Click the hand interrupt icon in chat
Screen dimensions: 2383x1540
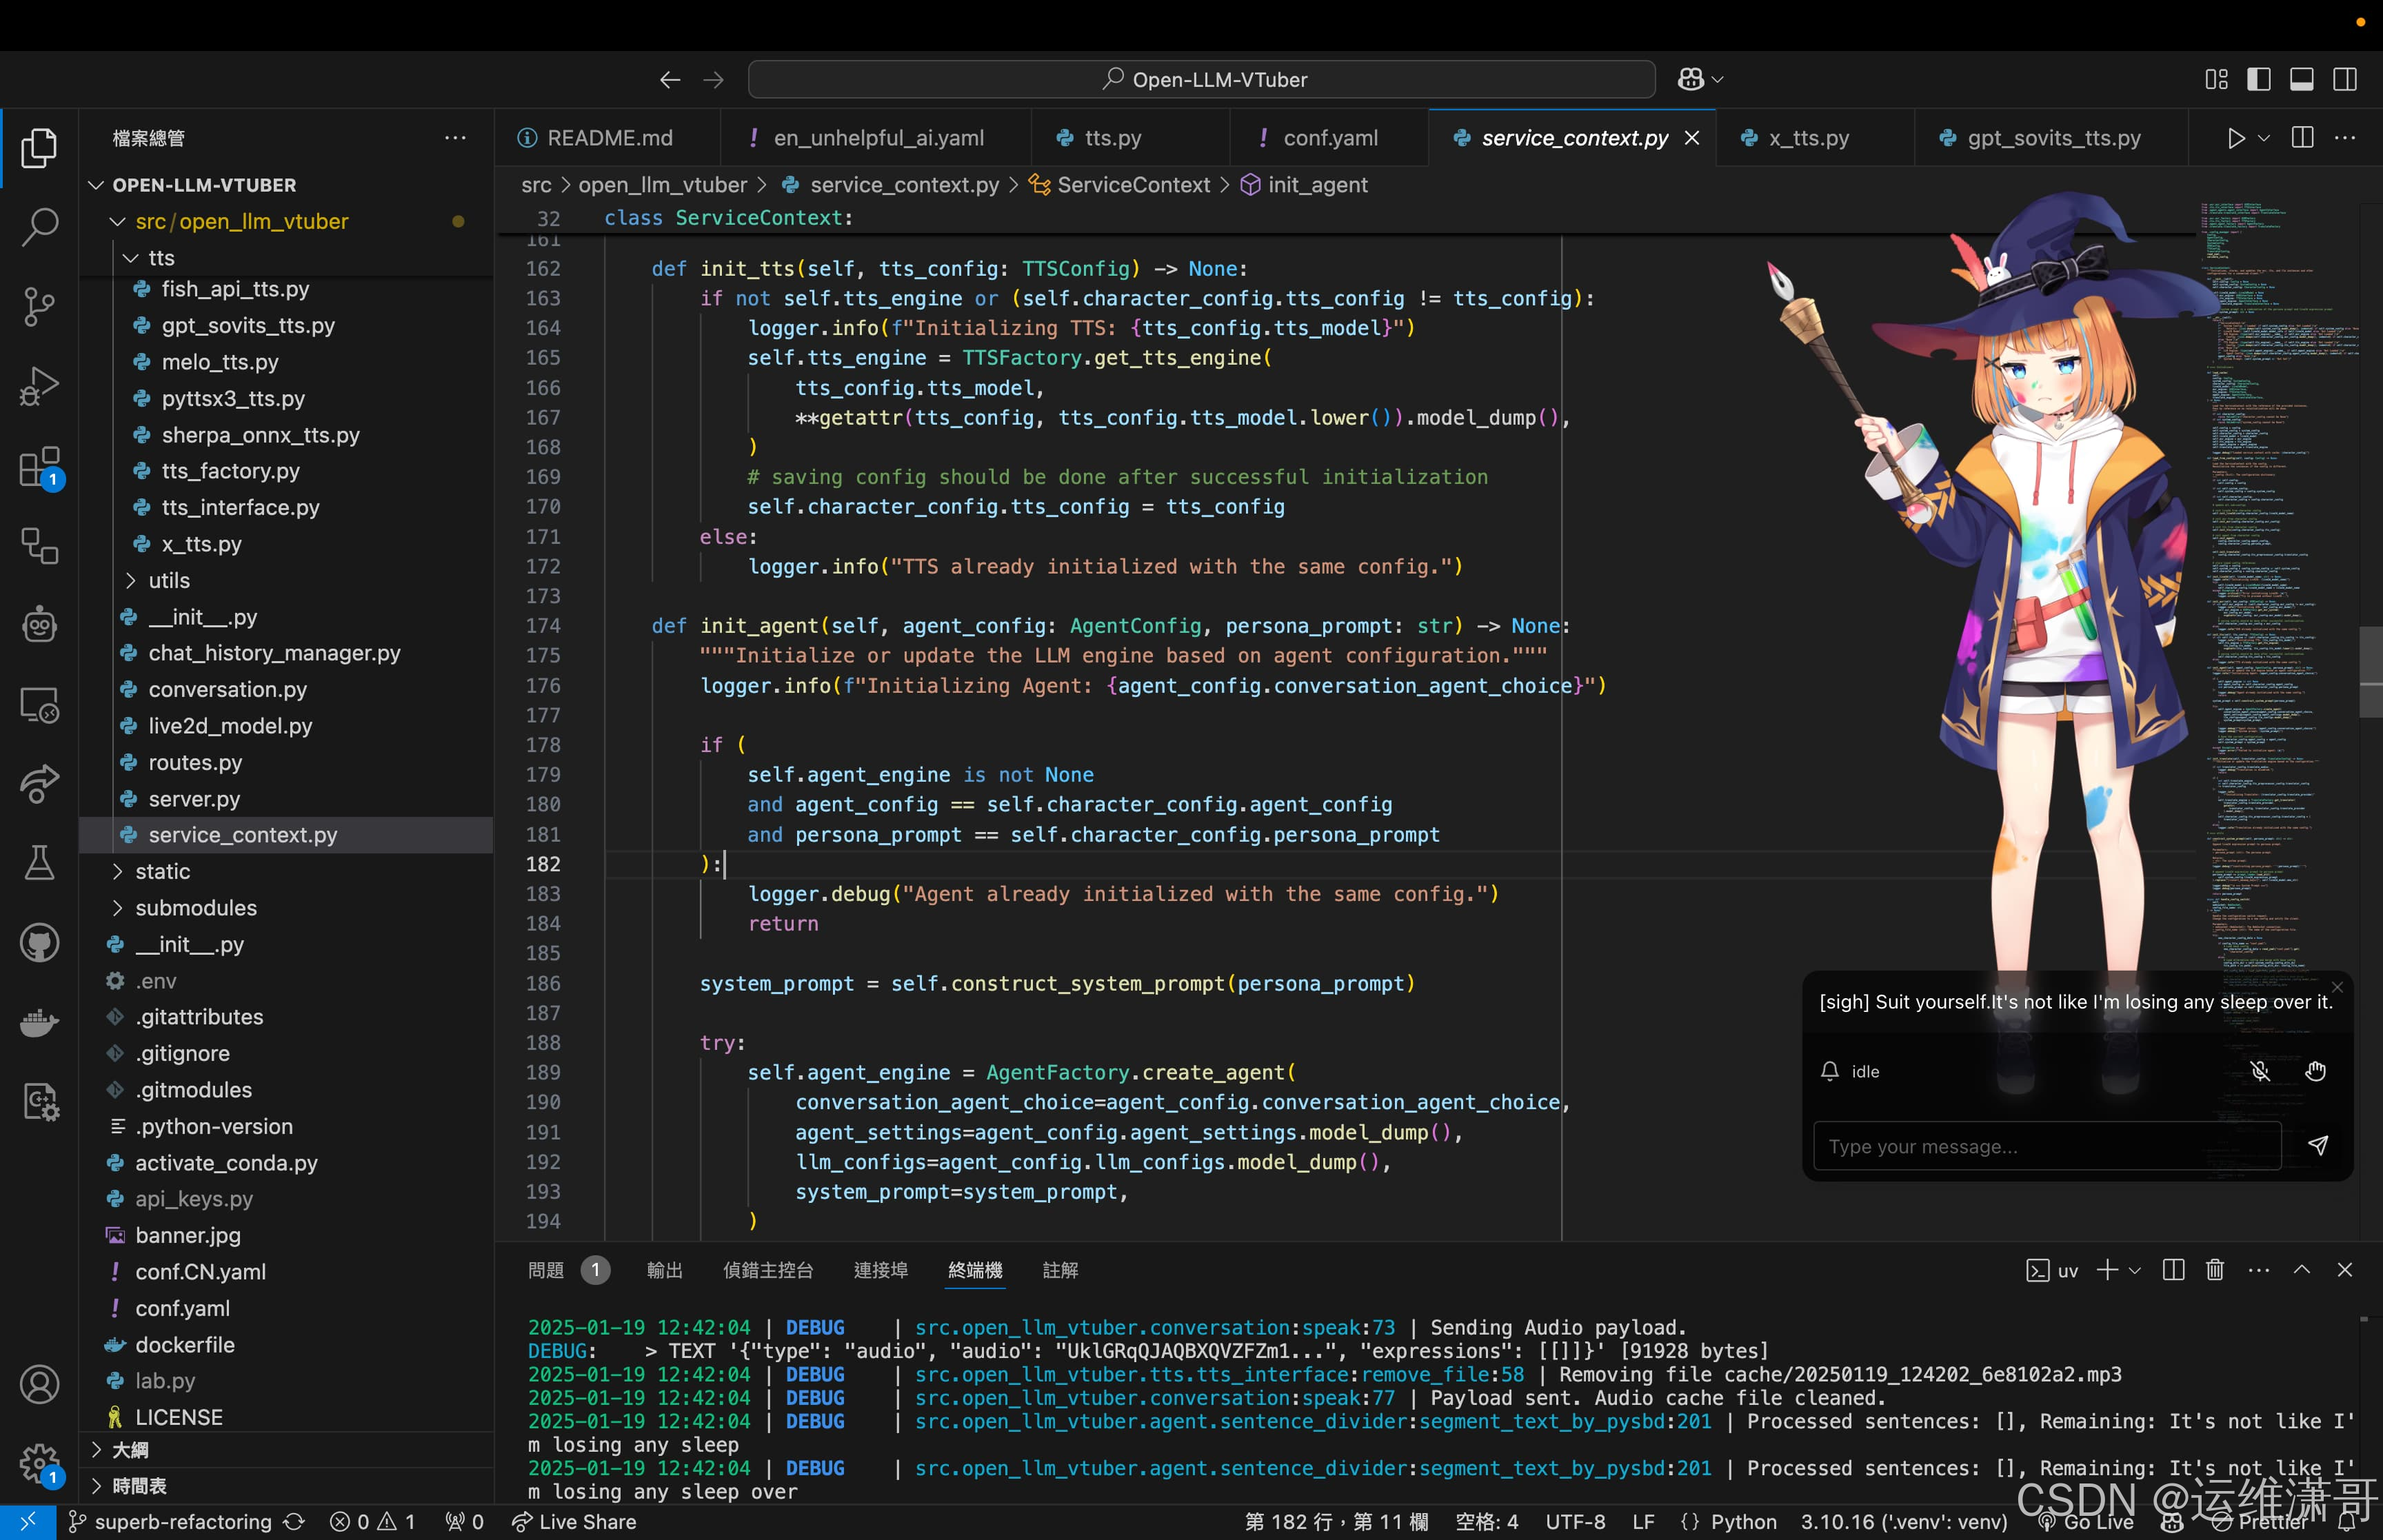(2315, 1071)
